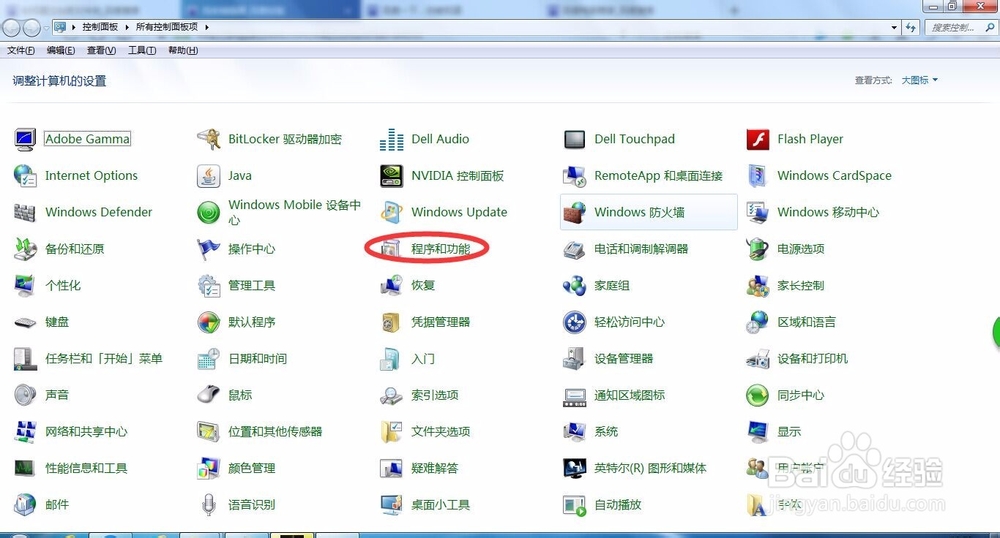Open the 操作中心 flag icon
Viewport: 1000px width, 538px height.
(x=209, y=249)
